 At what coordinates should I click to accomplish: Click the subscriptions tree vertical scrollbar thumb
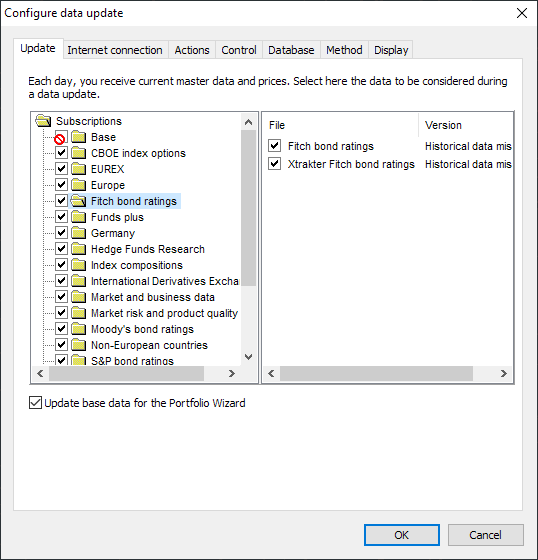pyautogui.click(x=249, y=208)
